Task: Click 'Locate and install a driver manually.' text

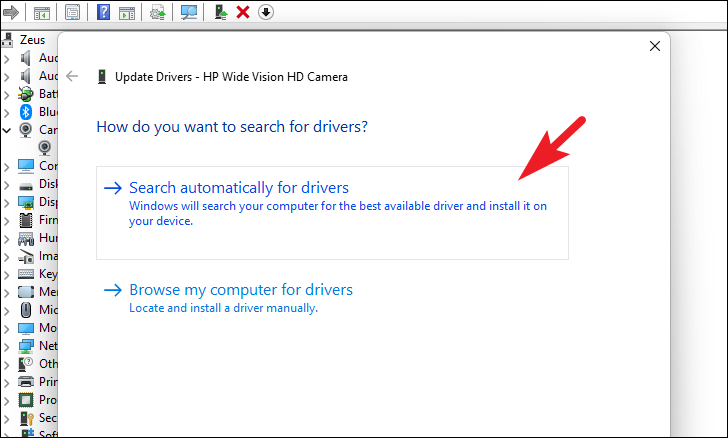Action: [223, 308]
